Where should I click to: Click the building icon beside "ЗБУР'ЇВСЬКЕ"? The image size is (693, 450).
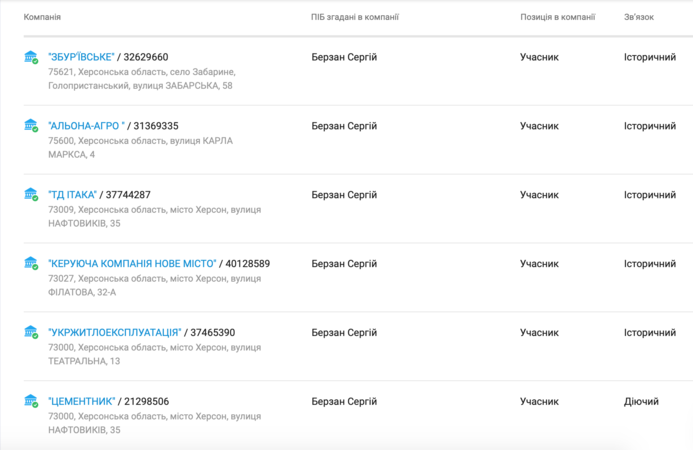pyautogui.click(x=31, y=57)
